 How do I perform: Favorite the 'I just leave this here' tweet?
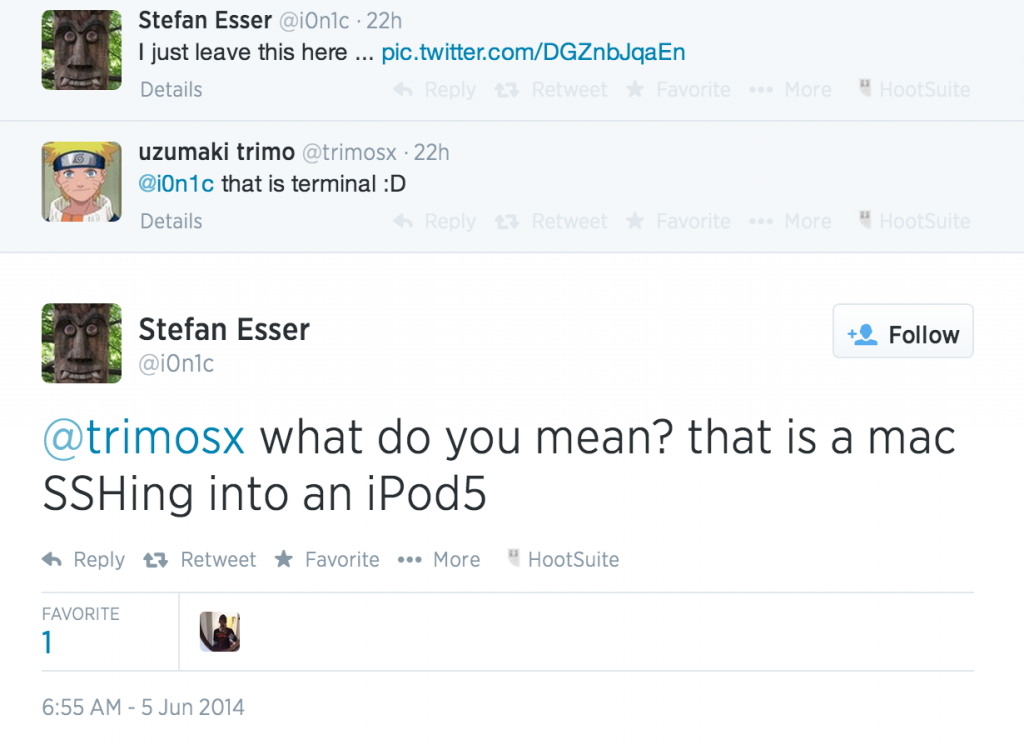tap(678, 90)
